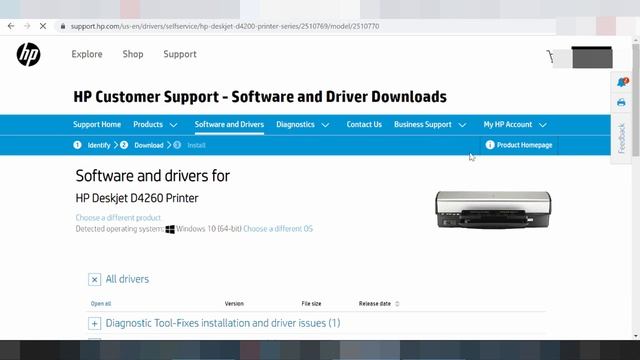Click the Version column header
640x360 pixels.
coord(234,304)
